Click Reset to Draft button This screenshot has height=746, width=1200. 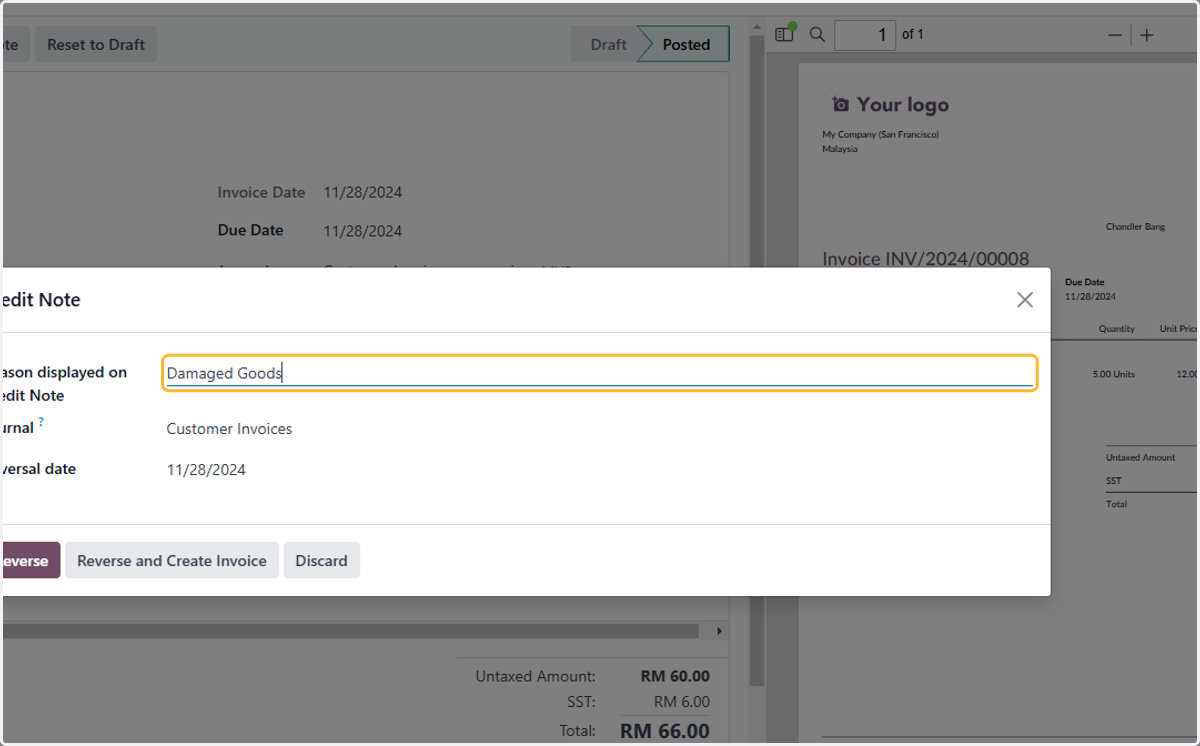[96, 45]
